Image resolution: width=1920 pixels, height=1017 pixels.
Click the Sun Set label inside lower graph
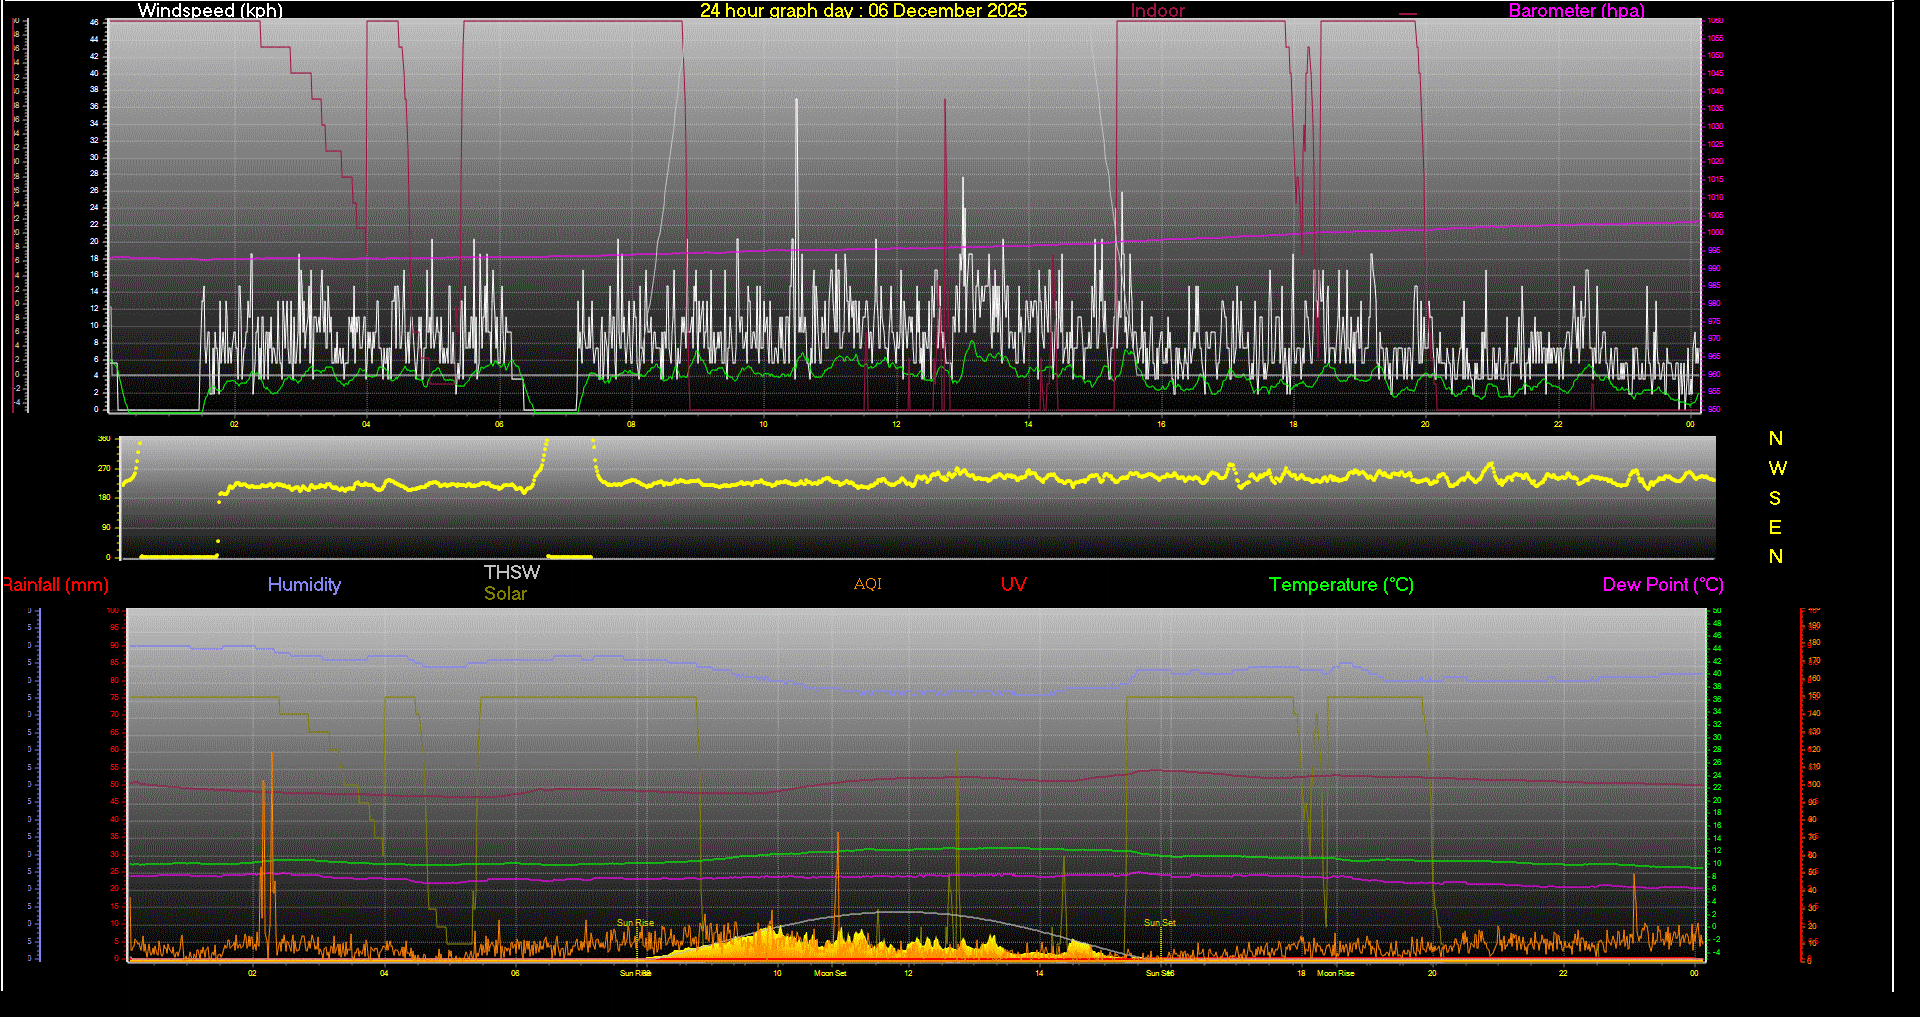click(x=1160, y=923)
